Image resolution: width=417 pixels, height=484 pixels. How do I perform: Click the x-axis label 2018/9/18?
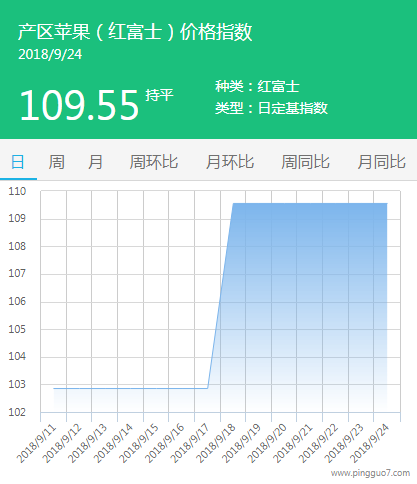click(215, 443)
